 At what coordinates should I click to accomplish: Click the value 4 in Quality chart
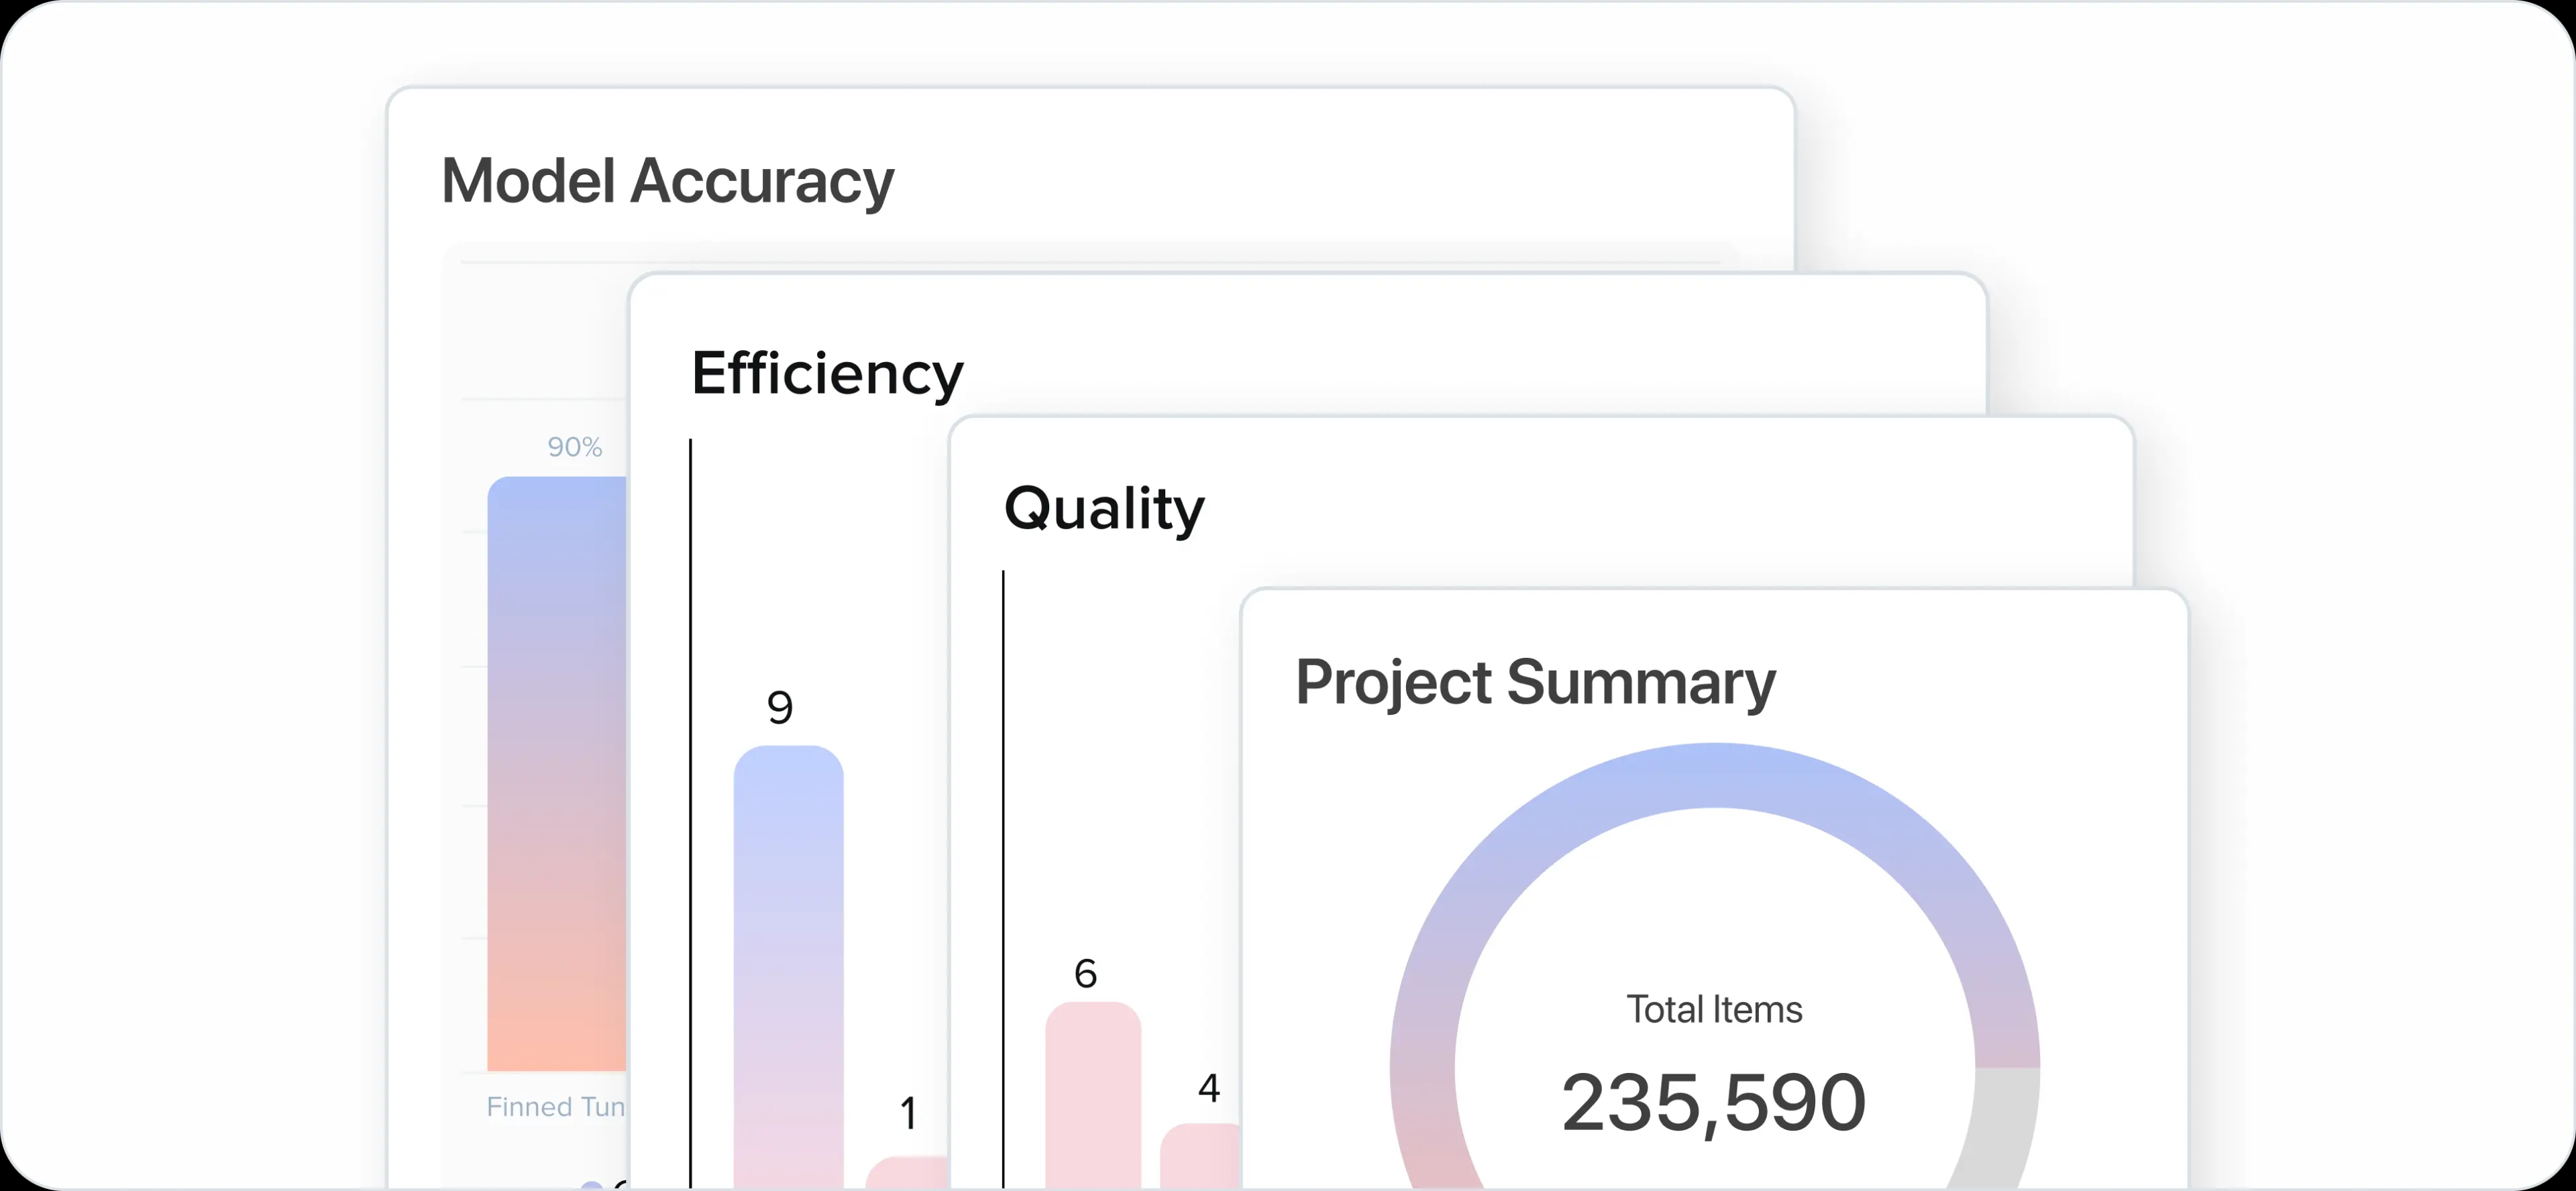point(1209,1088)
